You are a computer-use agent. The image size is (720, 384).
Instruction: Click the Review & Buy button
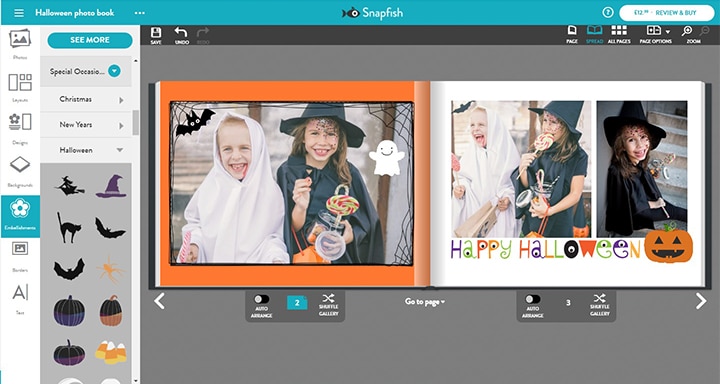click(x=667, y=13)
